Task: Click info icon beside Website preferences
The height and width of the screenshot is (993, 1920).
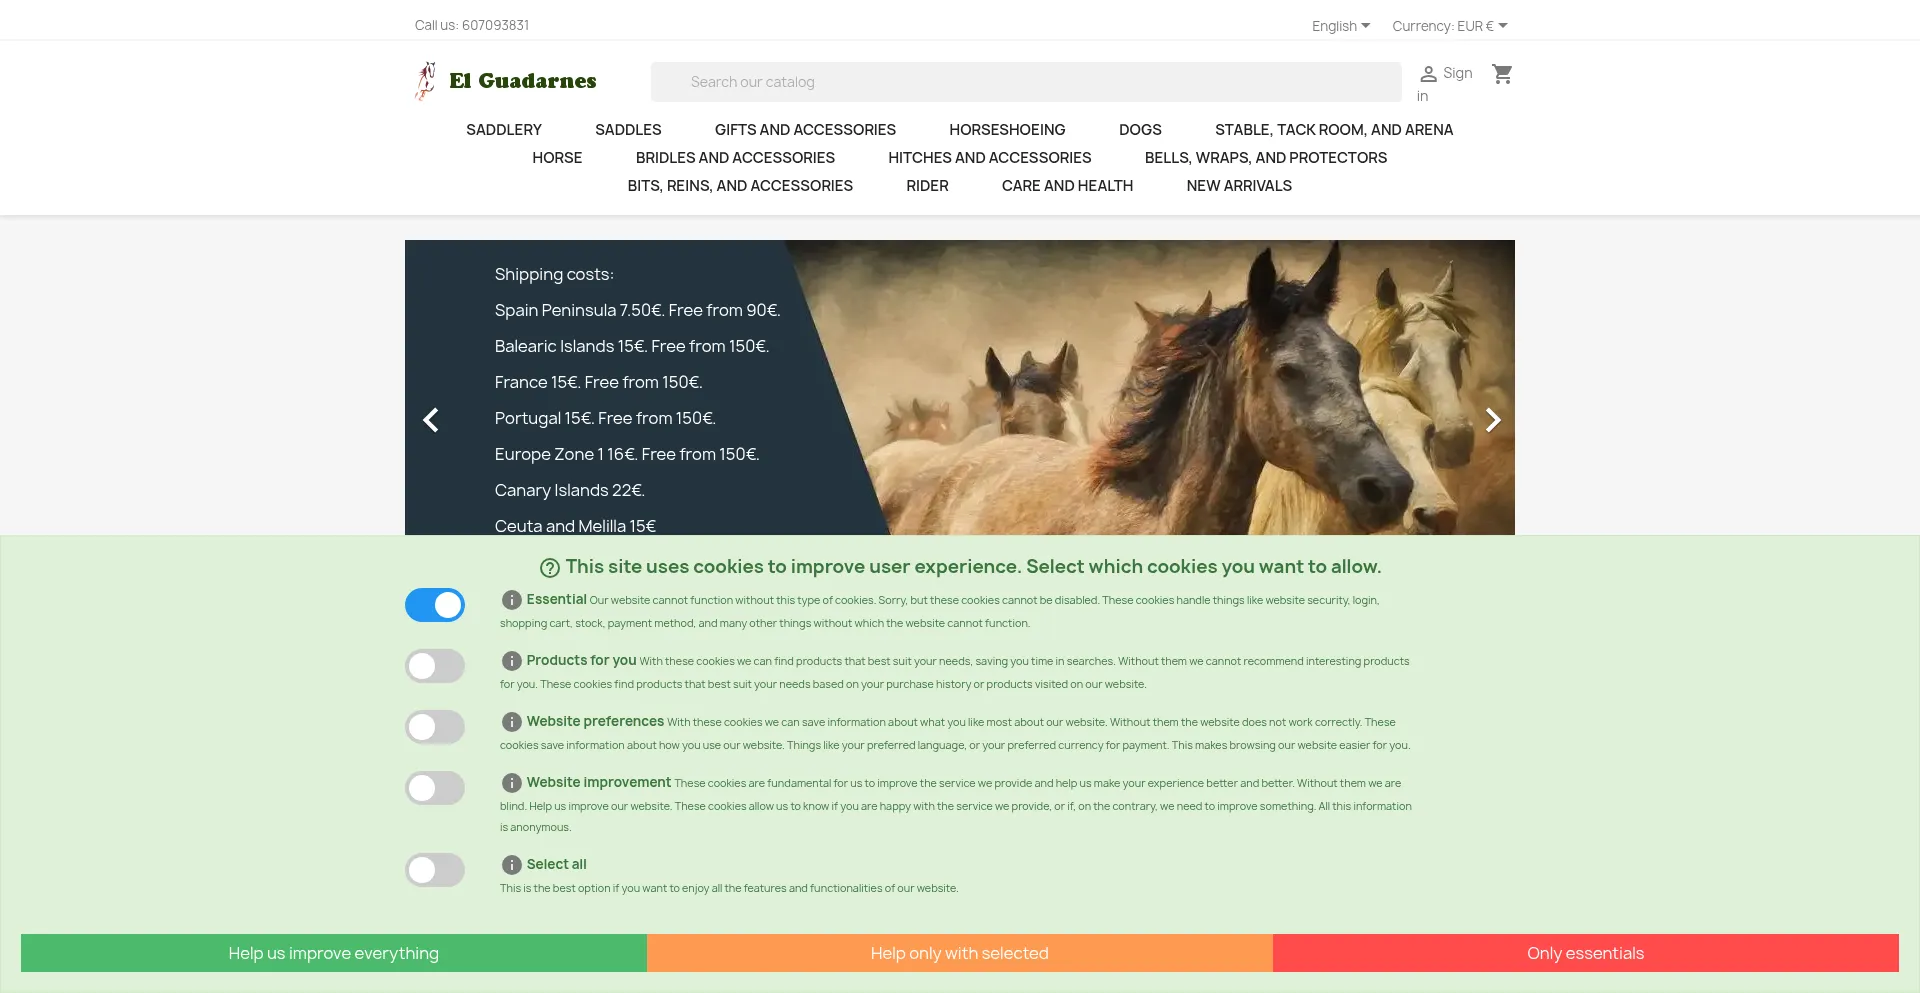Action: (x=511, y=722)
